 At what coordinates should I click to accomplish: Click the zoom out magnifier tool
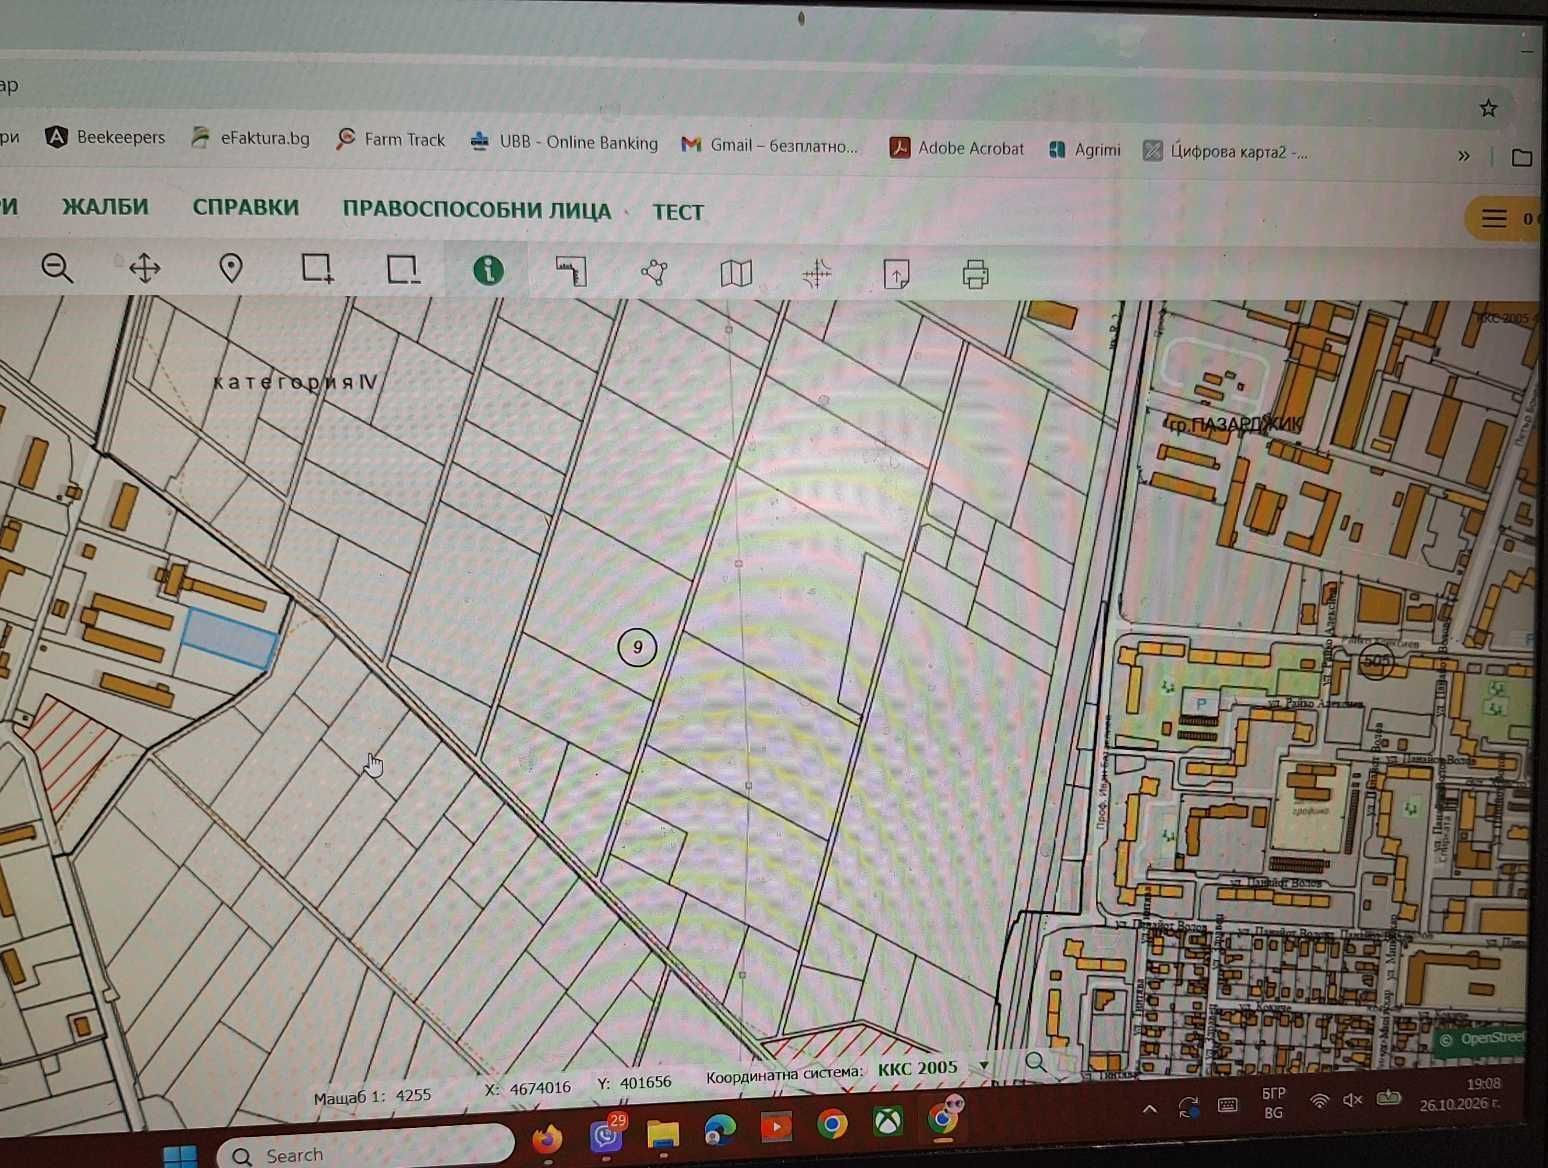pos(57,268)
